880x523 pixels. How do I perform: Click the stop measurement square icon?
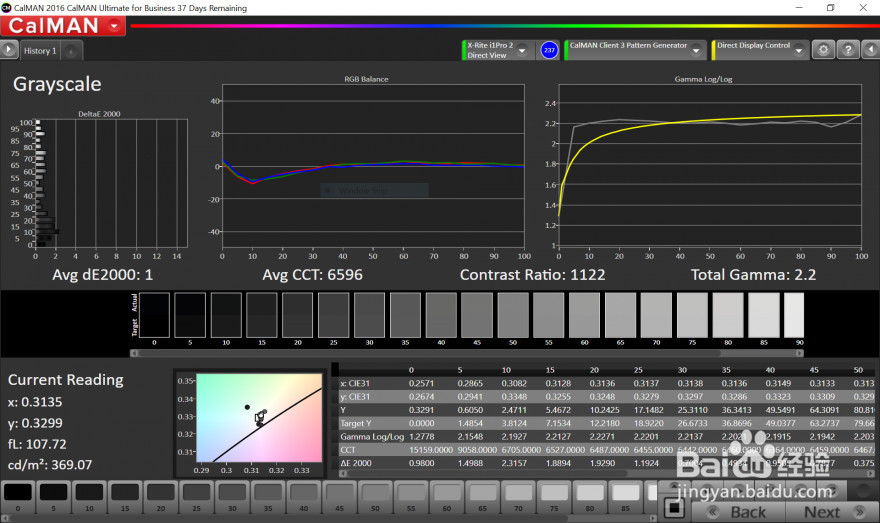pos(674,508)
